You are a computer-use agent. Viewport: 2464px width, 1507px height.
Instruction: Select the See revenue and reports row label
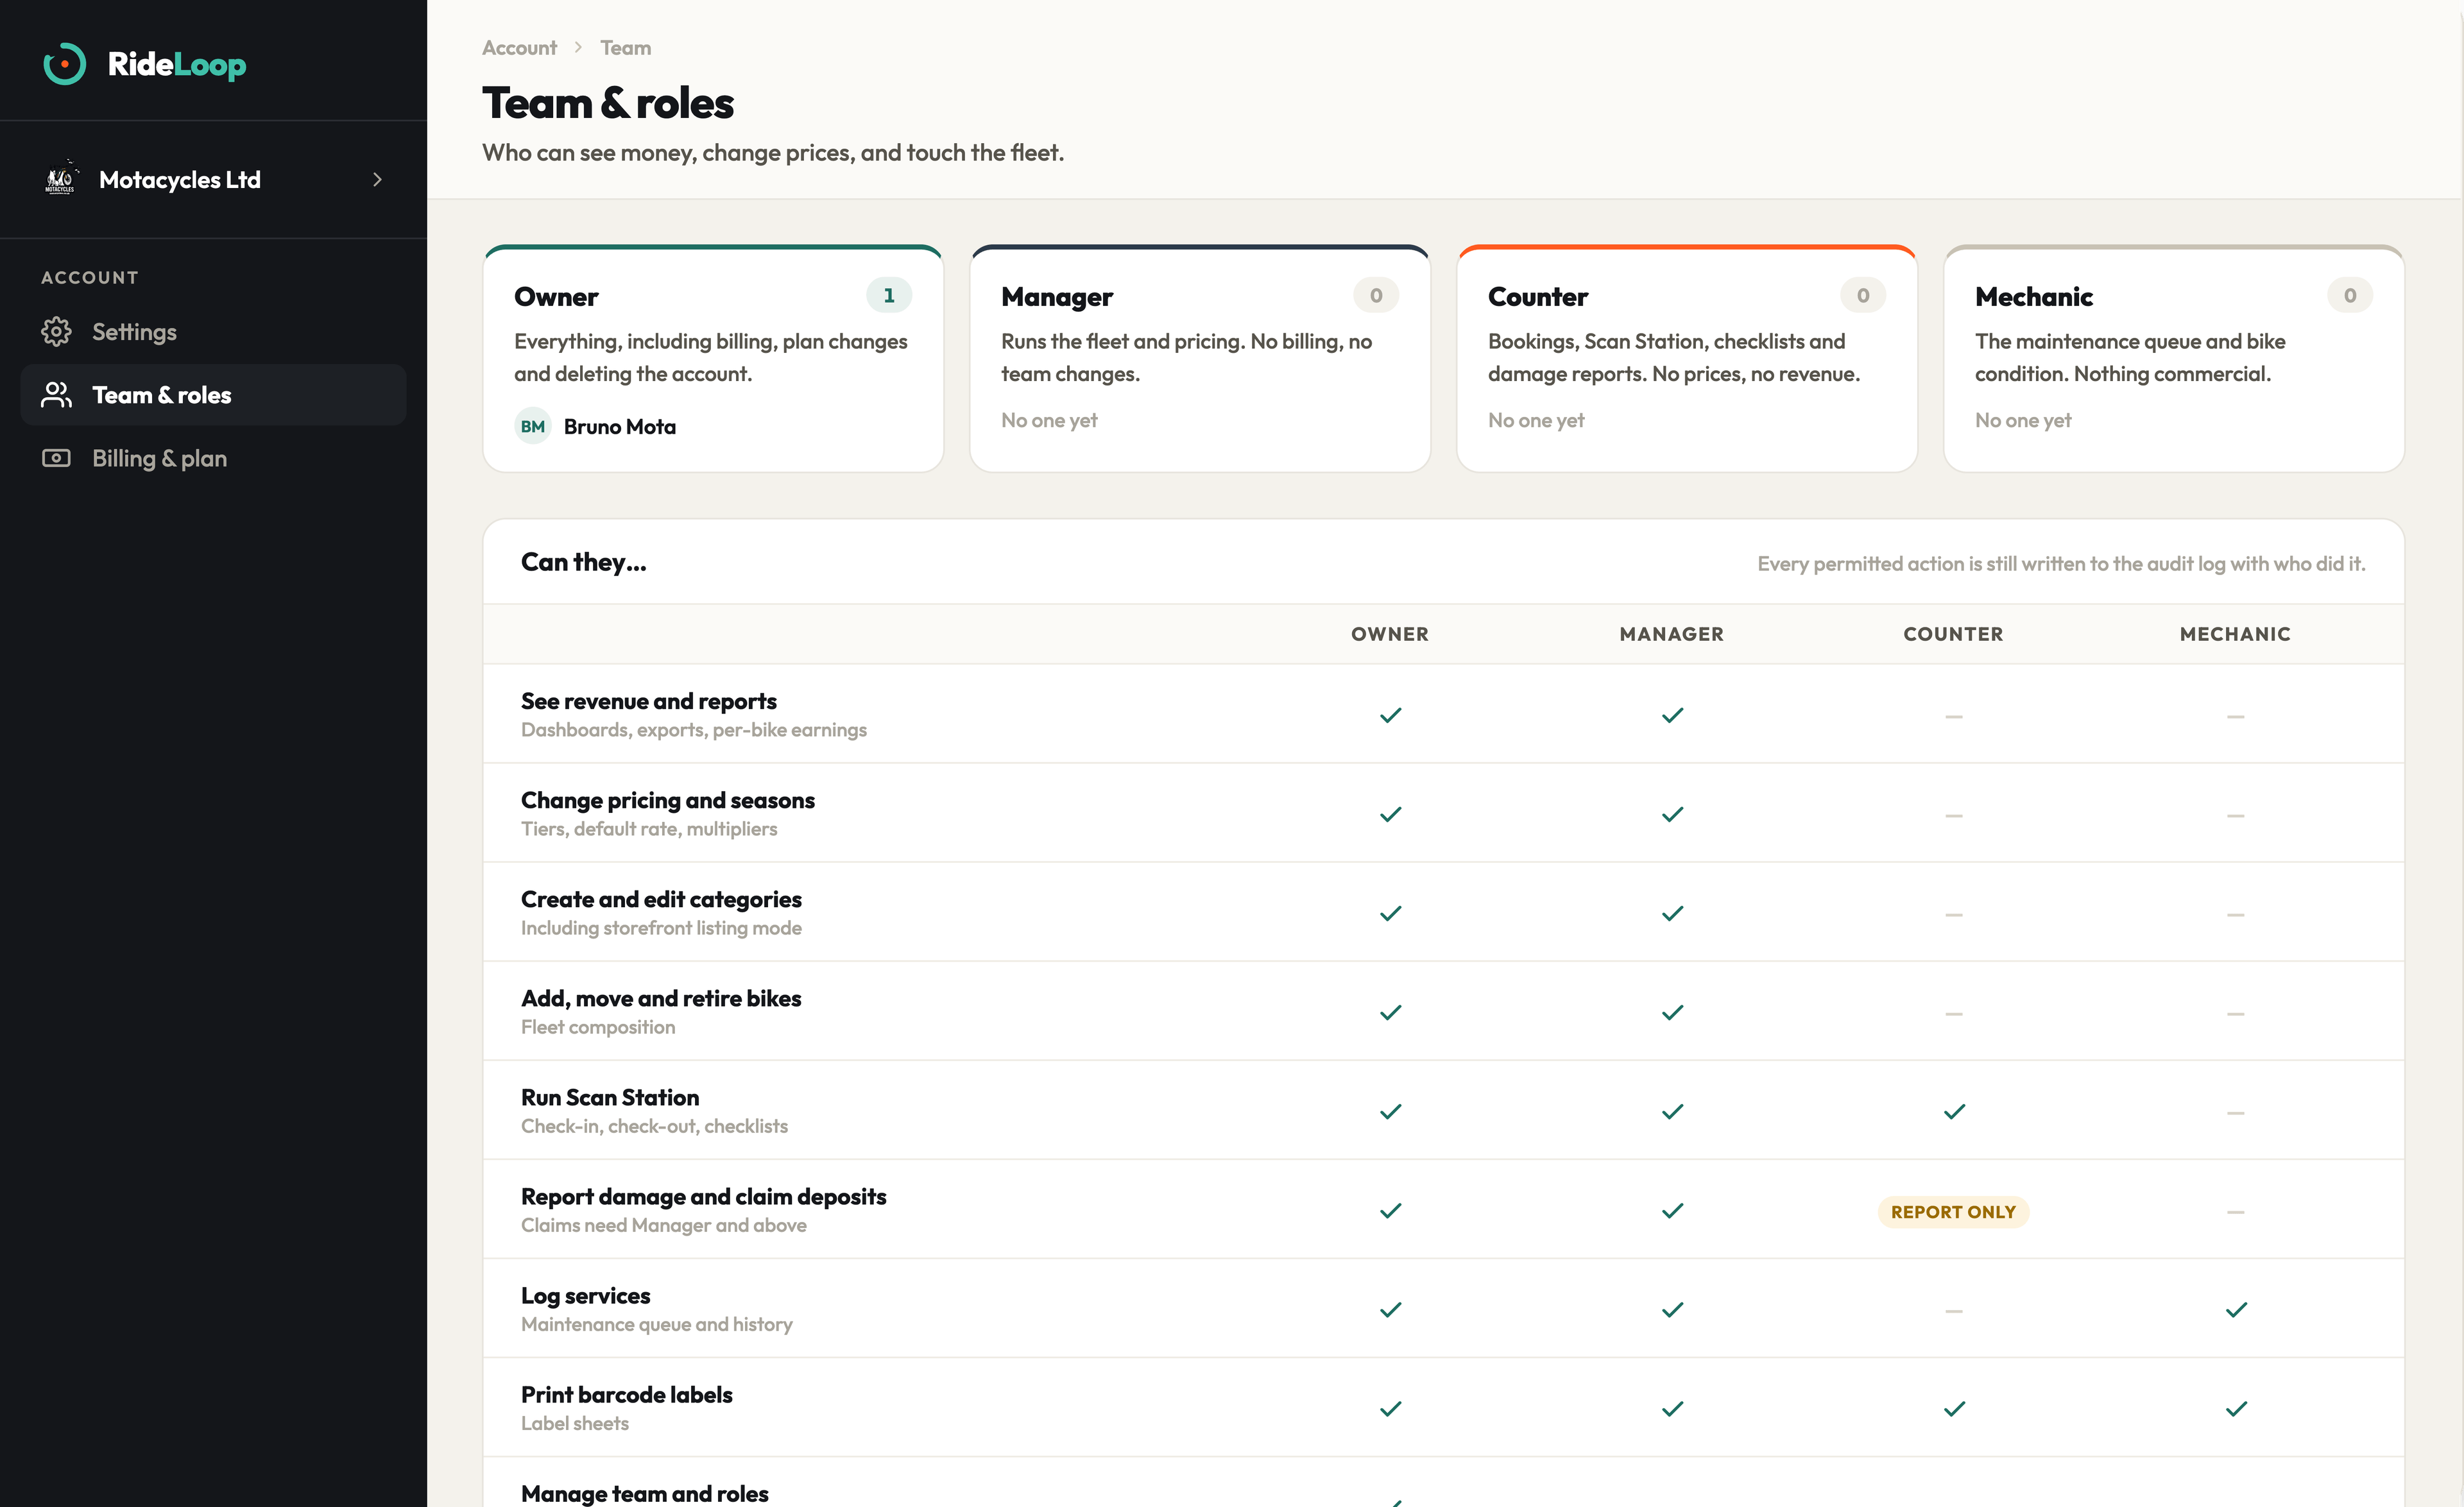648,701
